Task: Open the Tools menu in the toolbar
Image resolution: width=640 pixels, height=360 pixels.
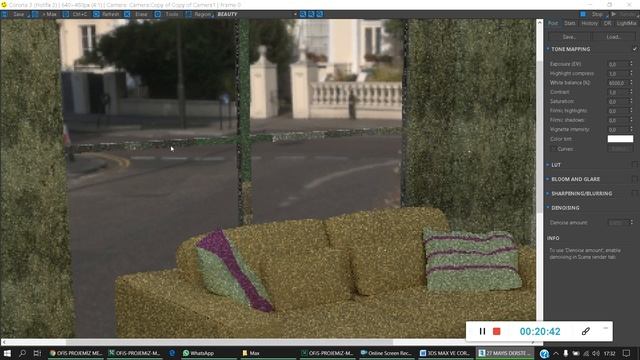Action: pos(168,14)
